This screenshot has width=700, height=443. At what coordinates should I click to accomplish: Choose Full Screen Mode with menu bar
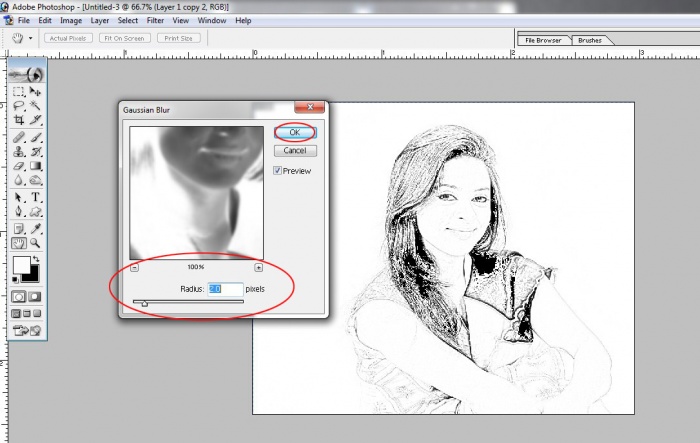click(27, 314)
